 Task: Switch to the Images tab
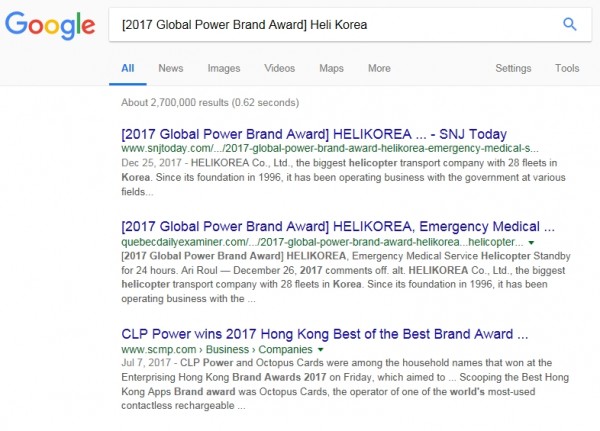click(x=224, y=69)
